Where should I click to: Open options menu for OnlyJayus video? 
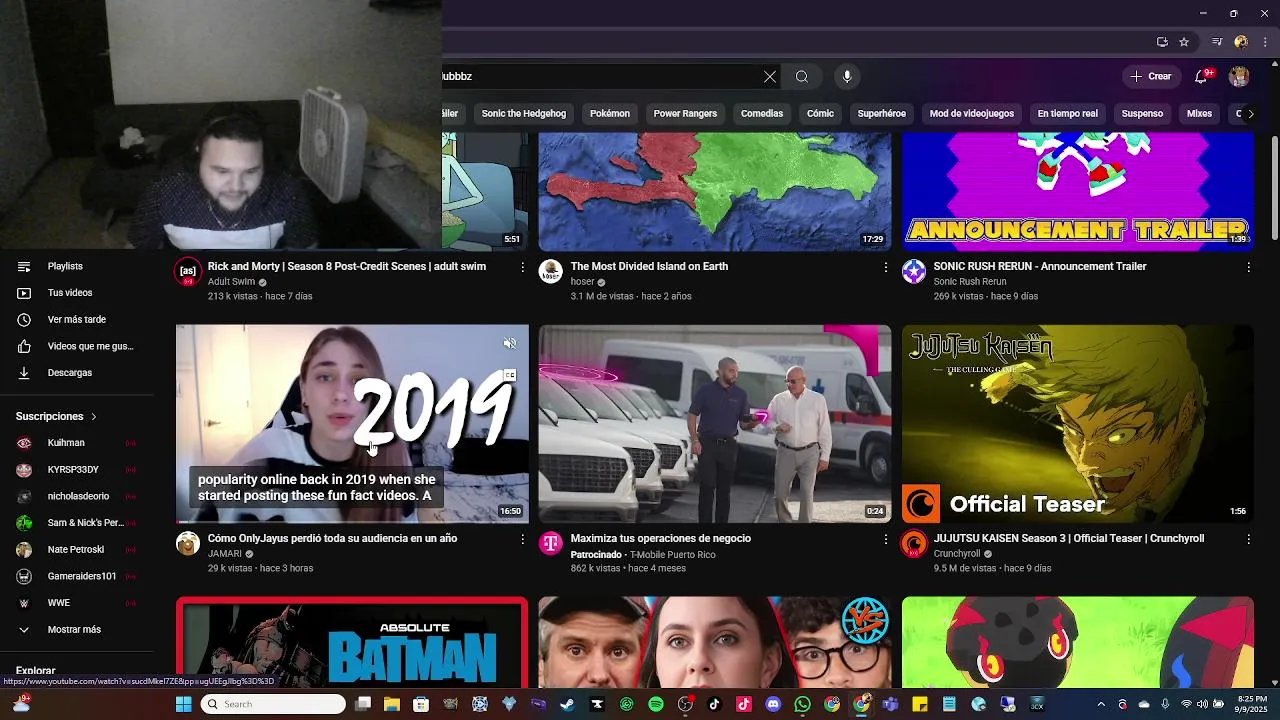522,539
